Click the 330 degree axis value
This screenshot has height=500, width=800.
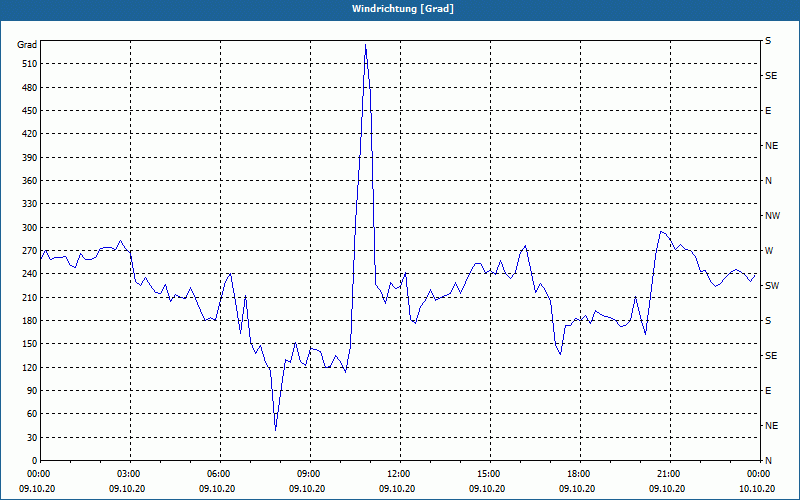point(30,204)
